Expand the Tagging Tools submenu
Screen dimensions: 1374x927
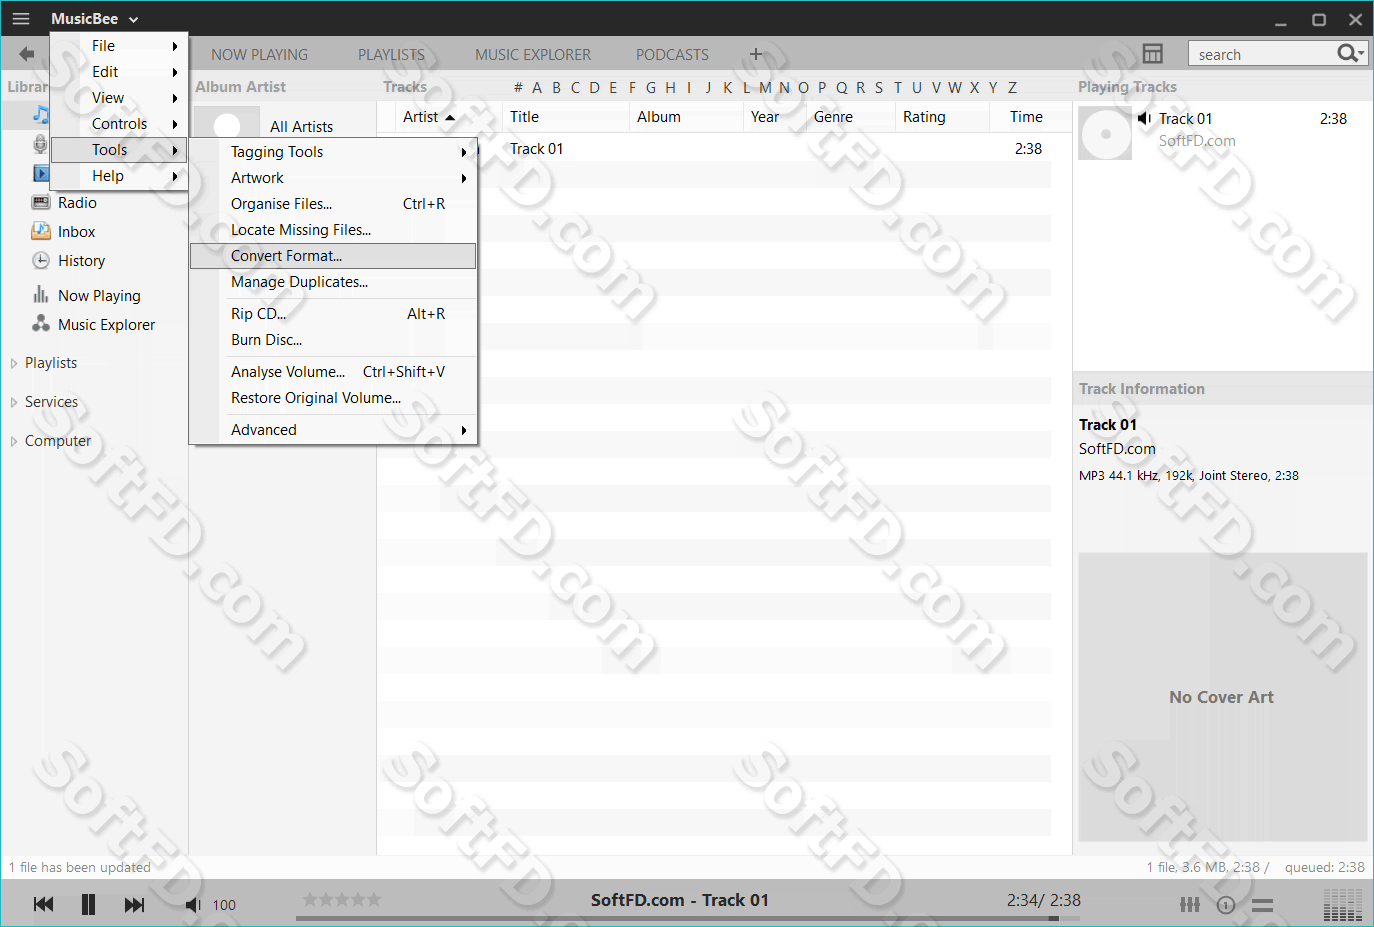333,152
